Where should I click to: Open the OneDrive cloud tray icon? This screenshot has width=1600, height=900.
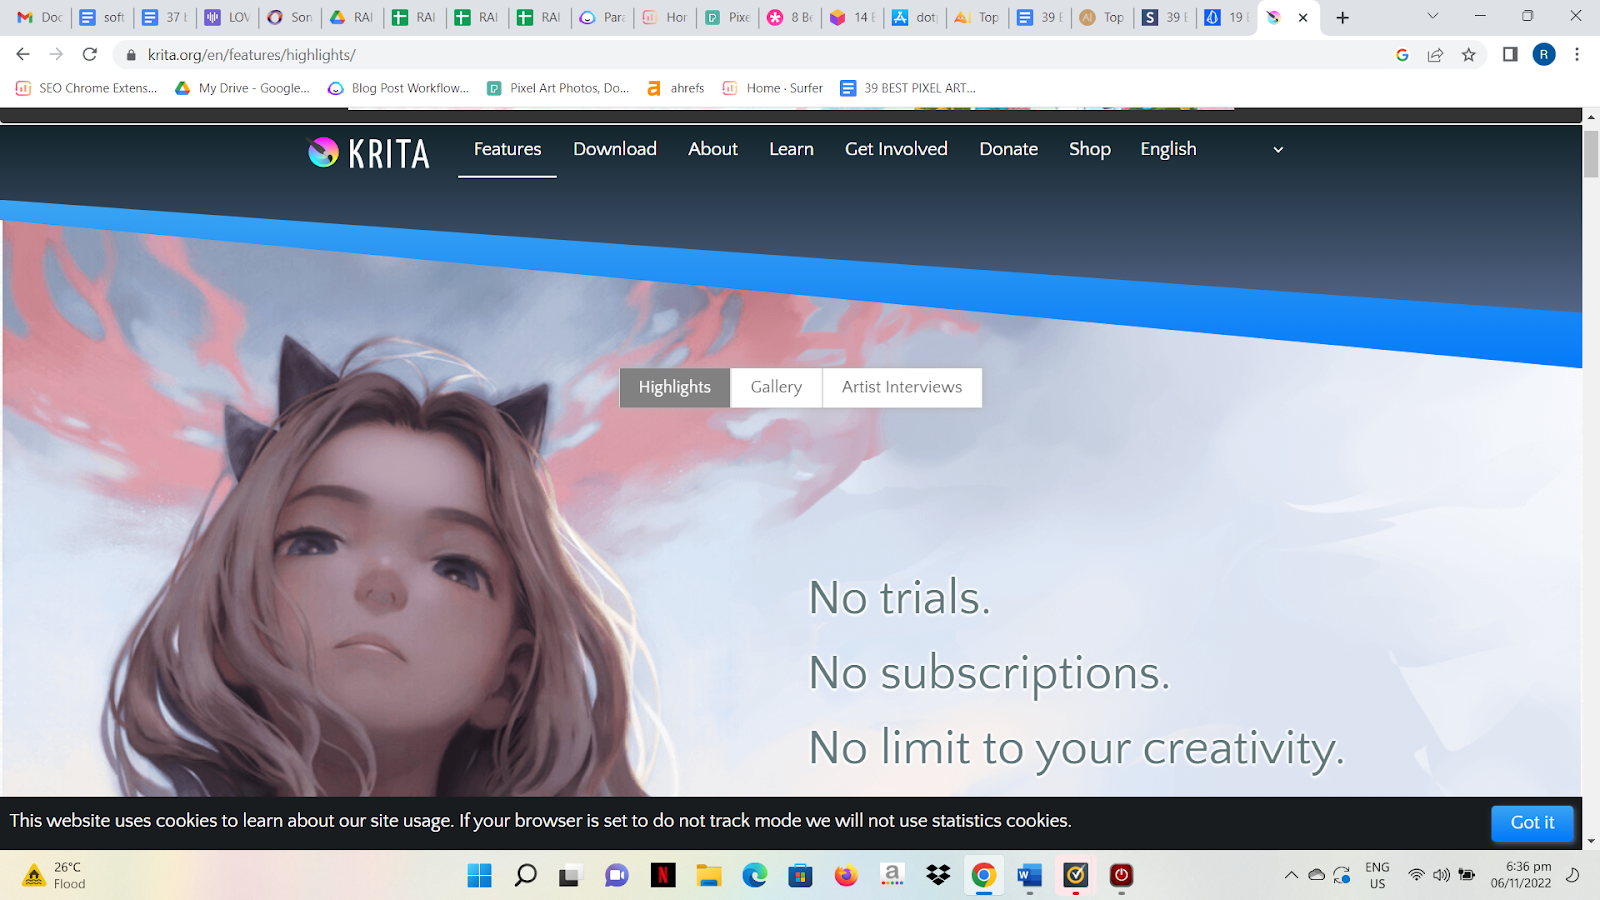[1317, 876]
